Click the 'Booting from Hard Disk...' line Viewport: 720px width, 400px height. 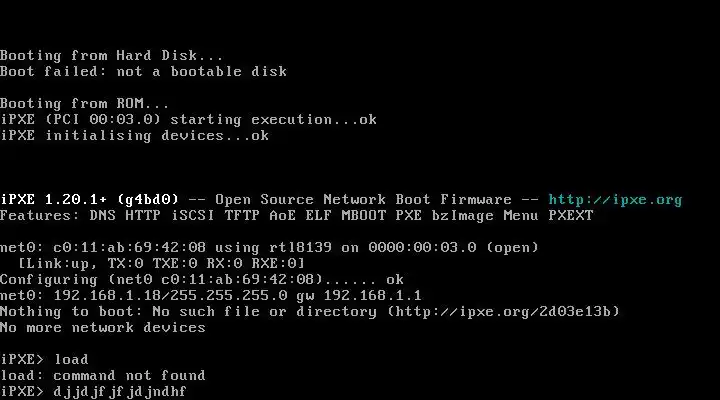(112, 56)
